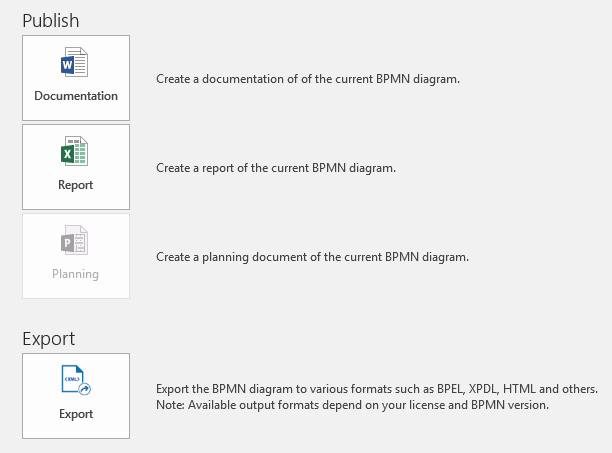Click the grey P badge on Planning icon
Viewport: 612px width, 453px height.
pos(67,243)
